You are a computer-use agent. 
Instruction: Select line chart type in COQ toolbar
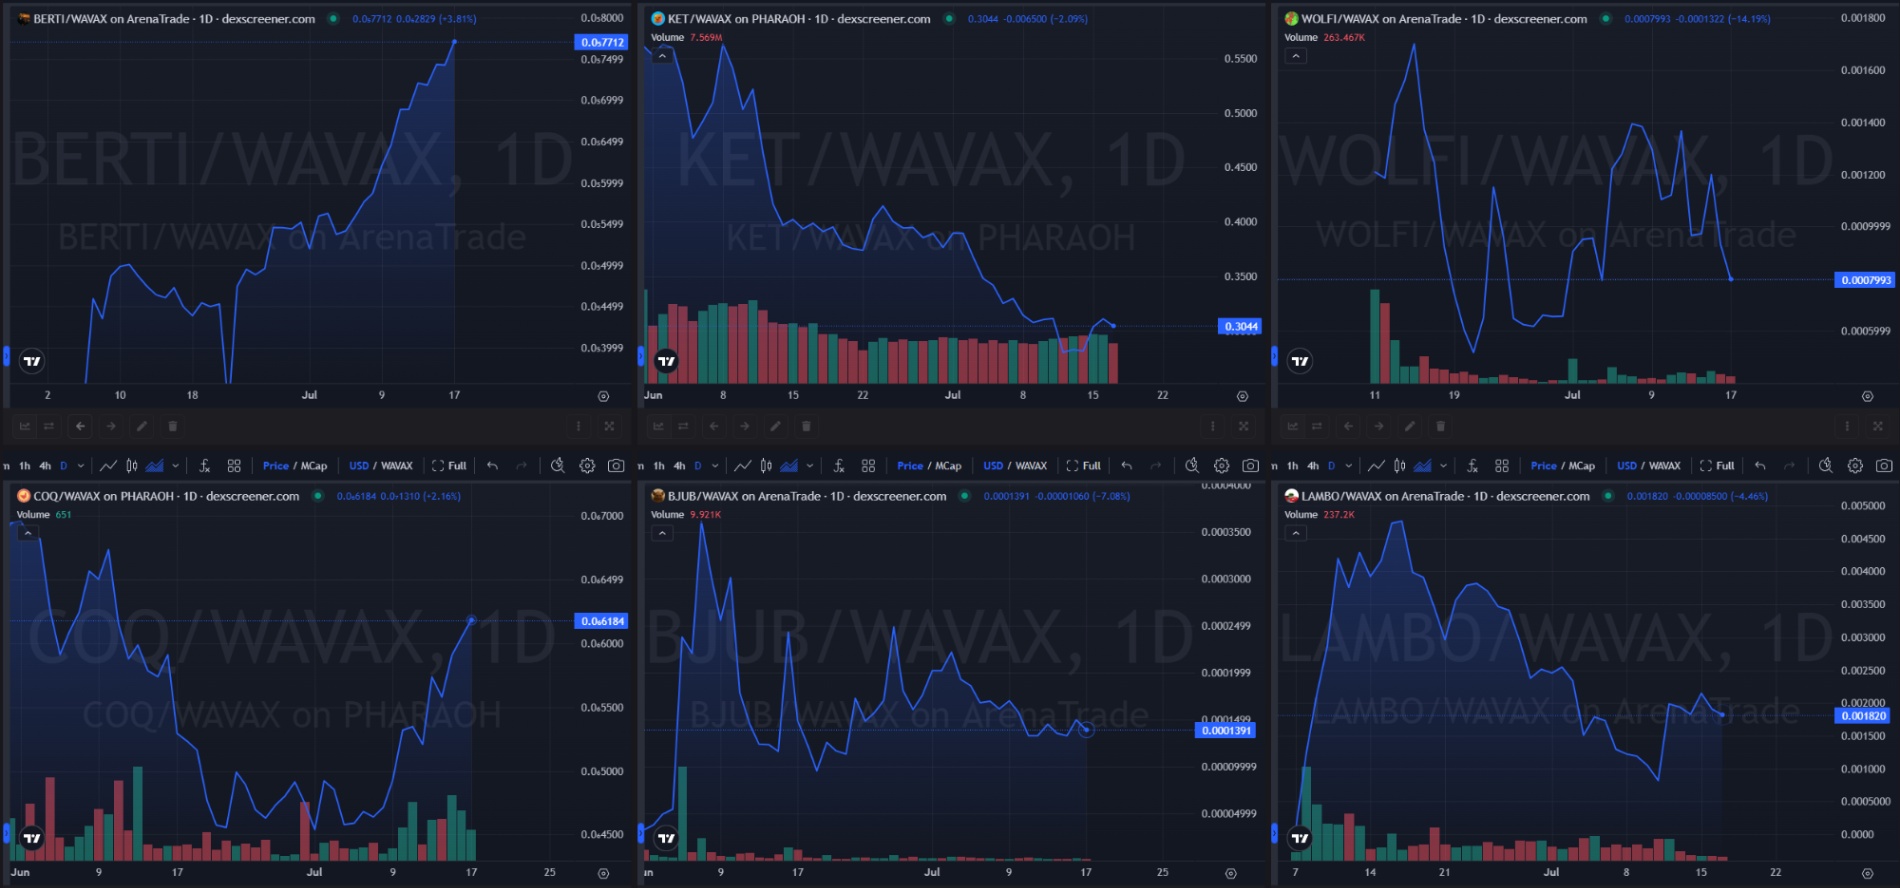tap(108, 466)
